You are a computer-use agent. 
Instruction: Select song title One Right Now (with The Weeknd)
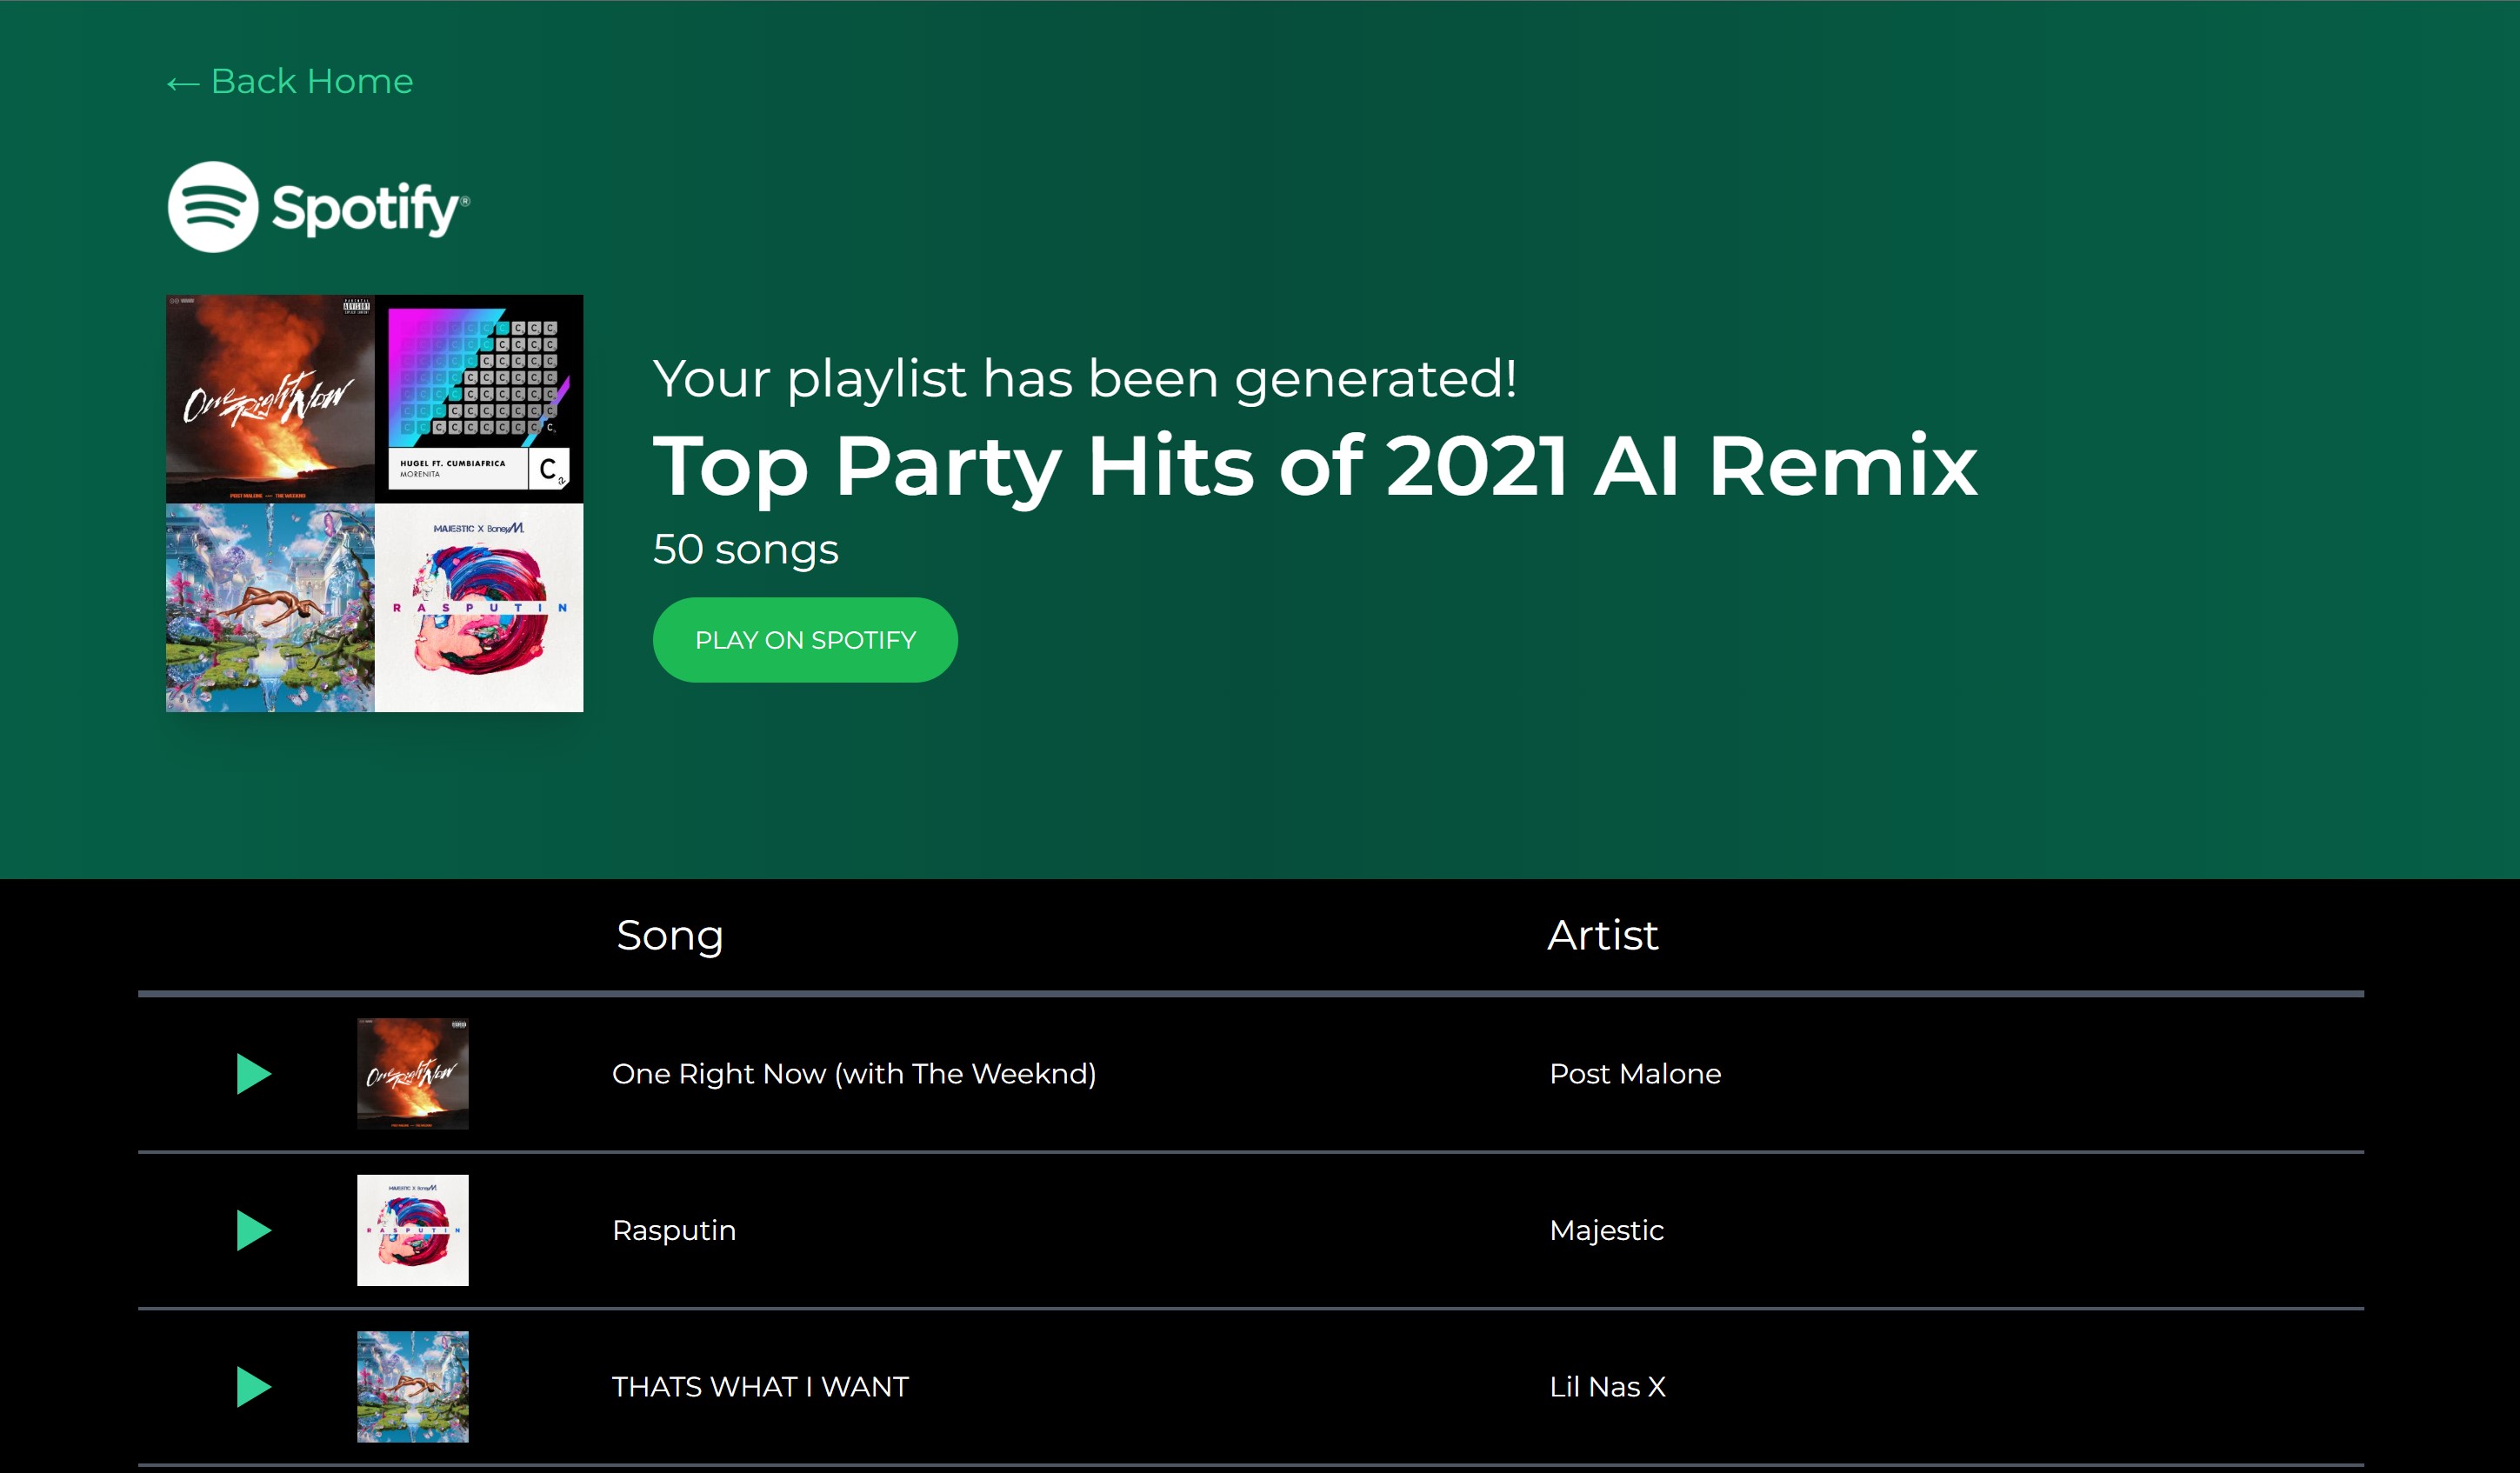click(854, 1074)
